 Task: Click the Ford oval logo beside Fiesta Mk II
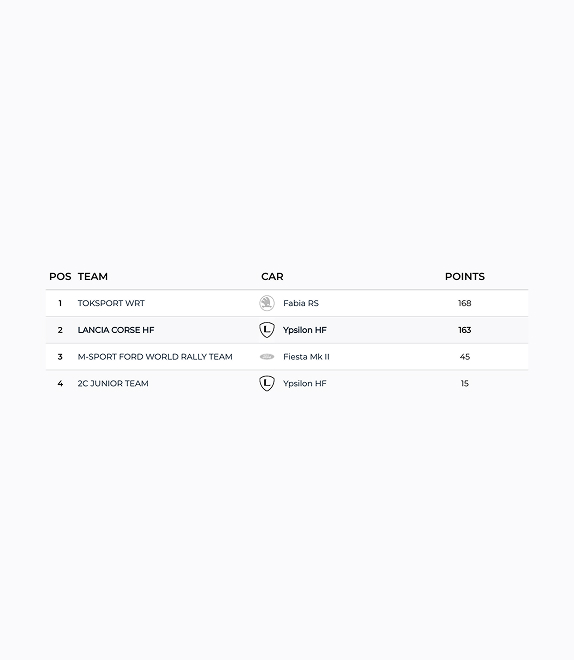tap(267, 357)
